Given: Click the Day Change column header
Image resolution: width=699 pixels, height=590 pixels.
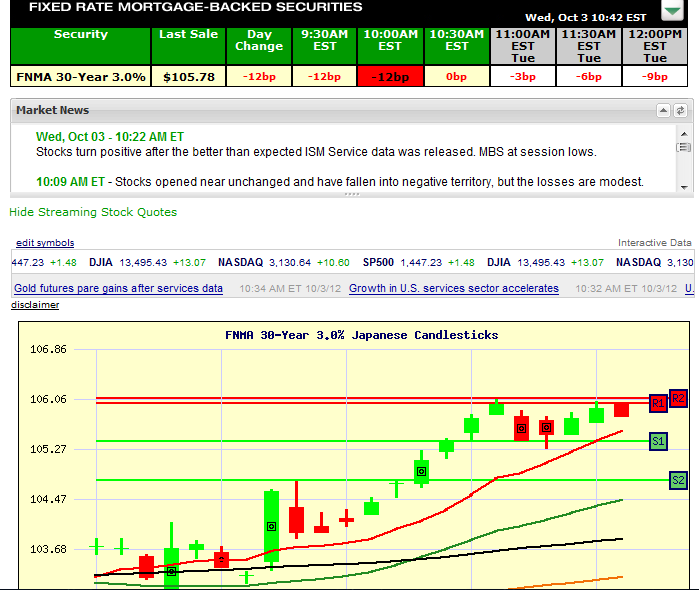Looking at the screenshot, I should tap(259, 46).
